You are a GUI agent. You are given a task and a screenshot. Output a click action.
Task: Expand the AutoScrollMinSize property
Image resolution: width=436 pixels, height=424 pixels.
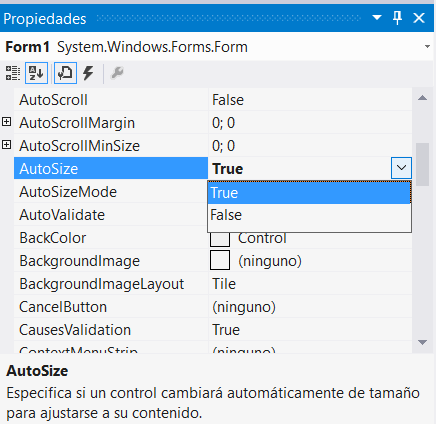[x=7, y=145]
